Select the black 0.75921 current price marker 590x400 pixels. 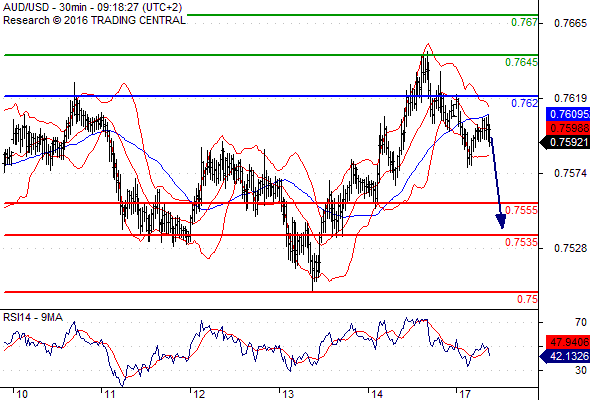click(x=565, y=142)
